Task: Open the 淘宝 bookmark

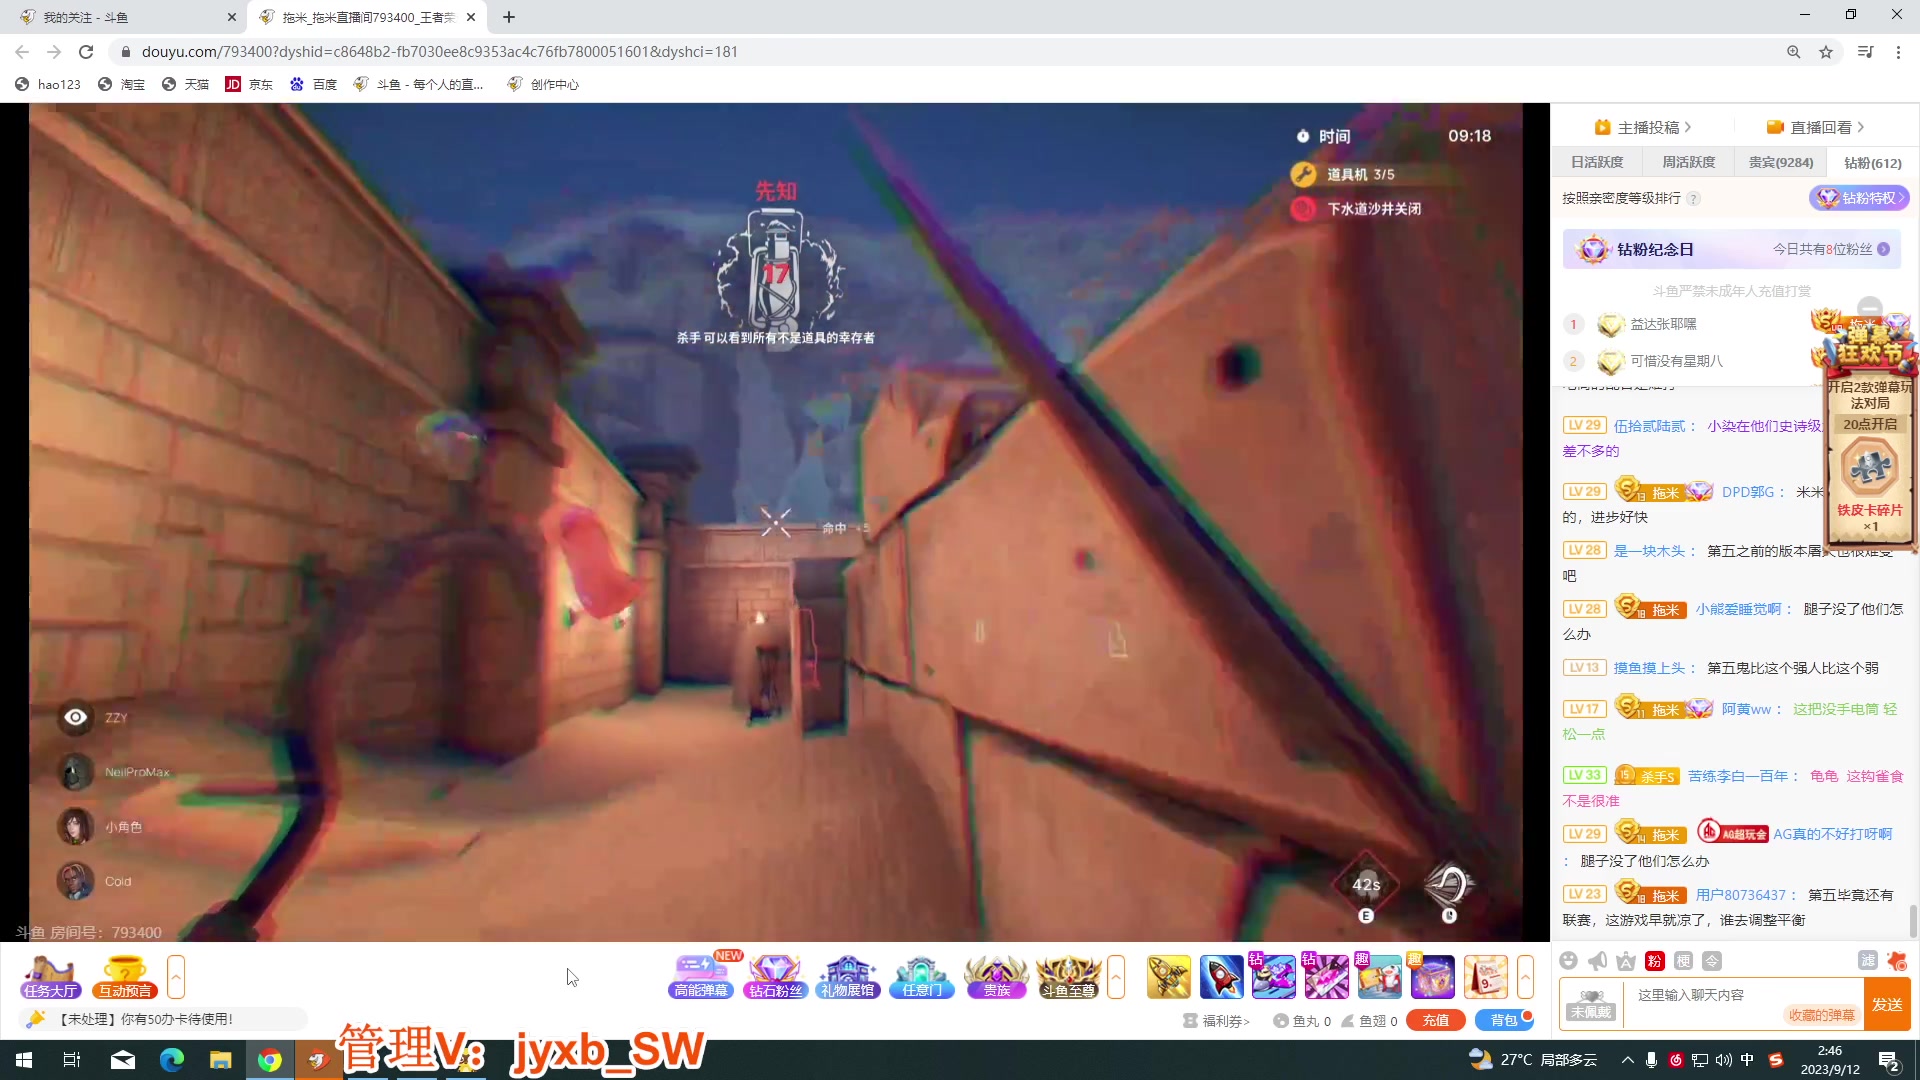Action: (121, 85)
